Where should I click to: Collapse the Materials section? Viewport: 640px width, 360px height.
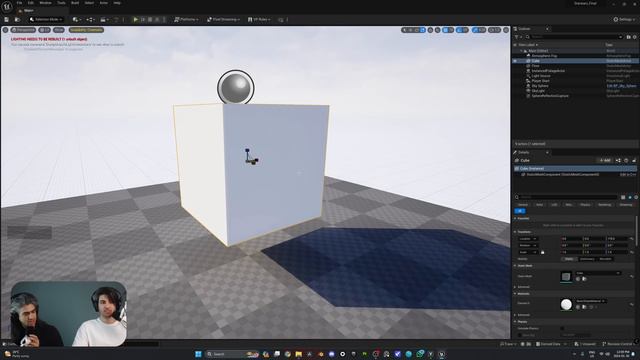[x=516, y=293]
